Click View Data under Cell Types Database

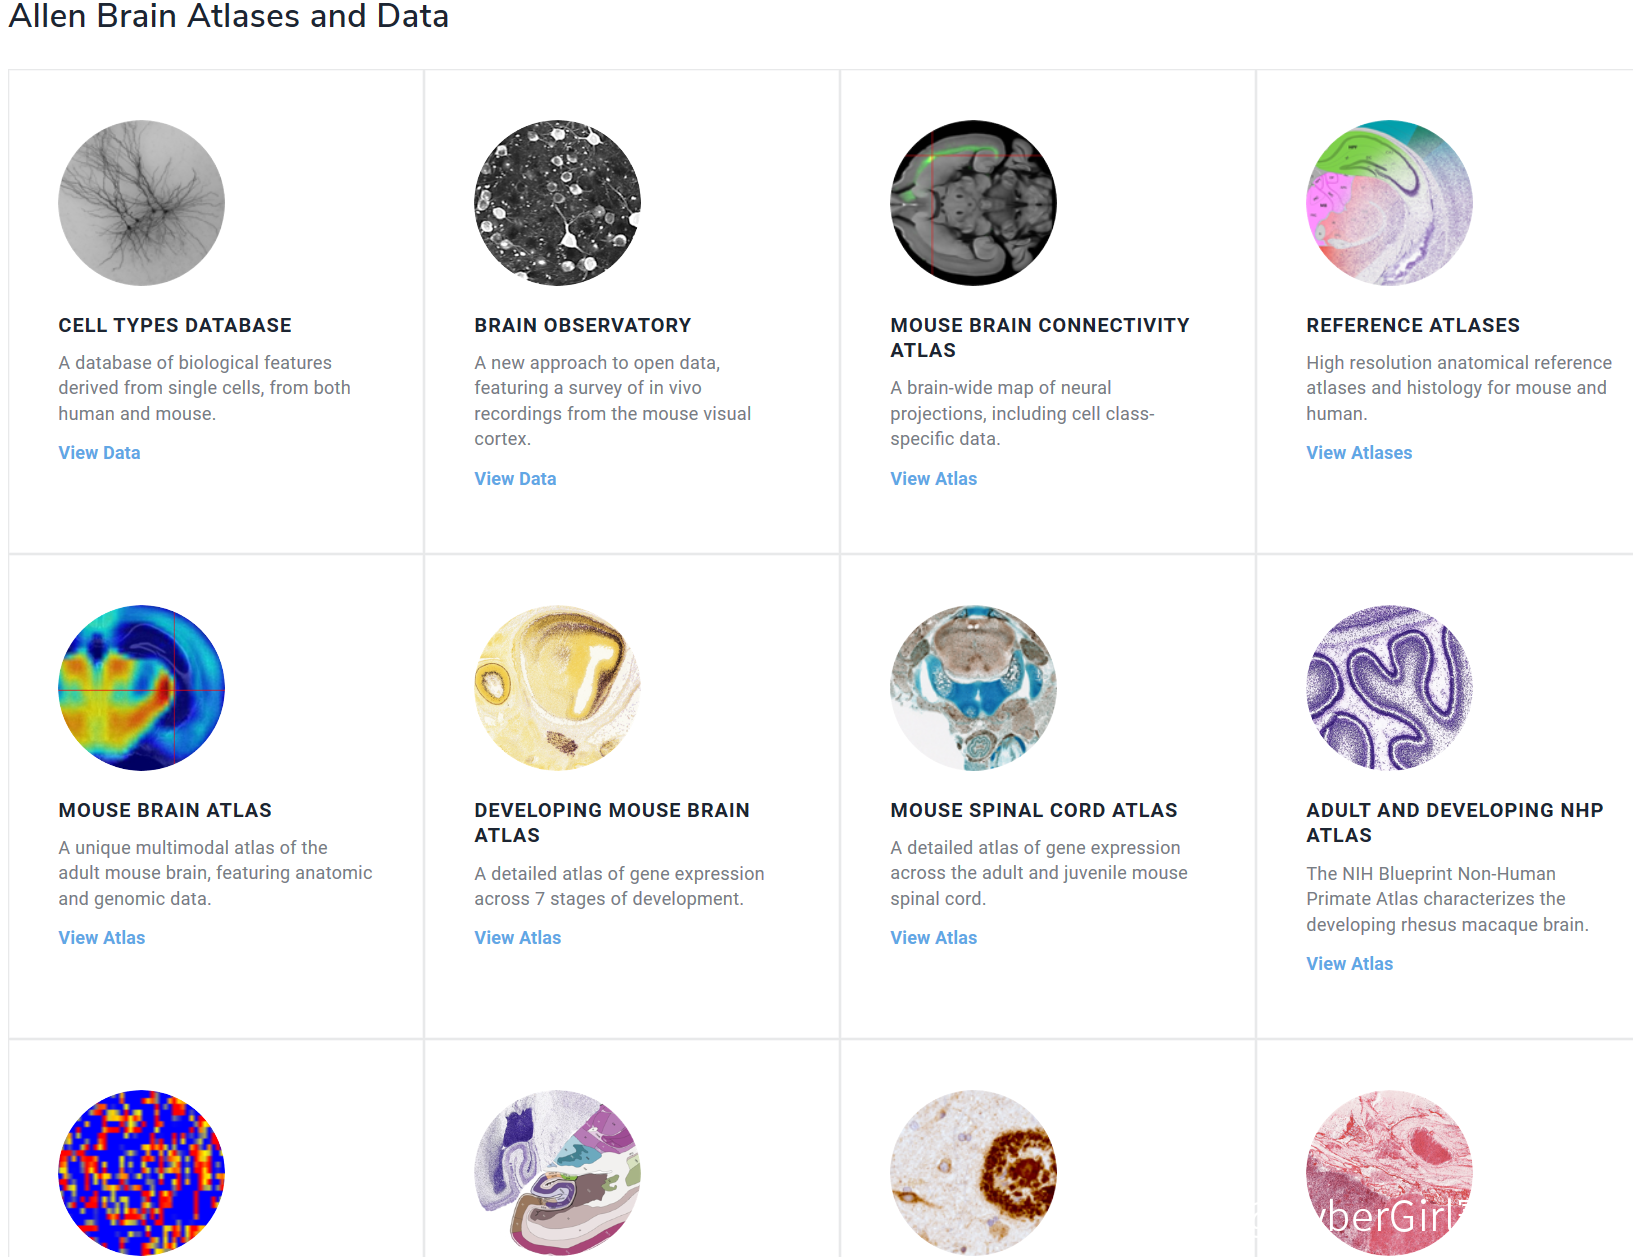pyautogui.click(x=99, y=453)
